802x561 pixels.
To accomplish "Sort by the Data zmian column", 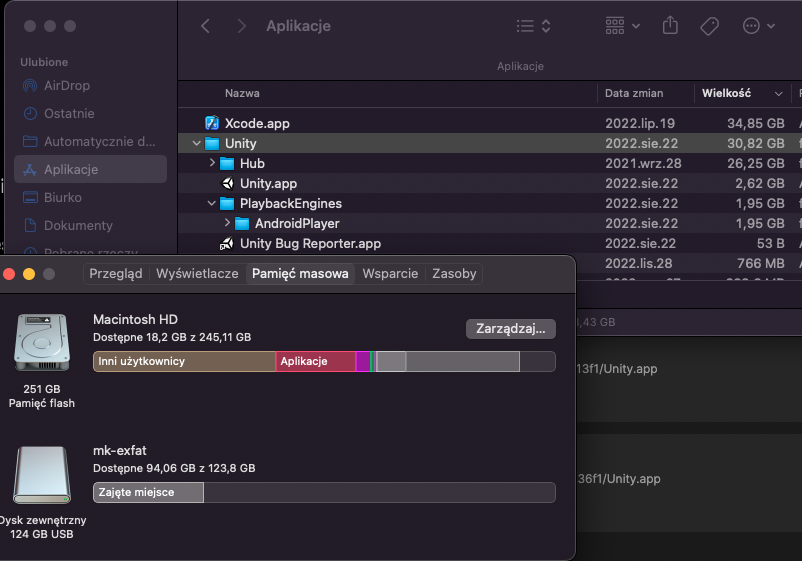I will click(634, 93).
